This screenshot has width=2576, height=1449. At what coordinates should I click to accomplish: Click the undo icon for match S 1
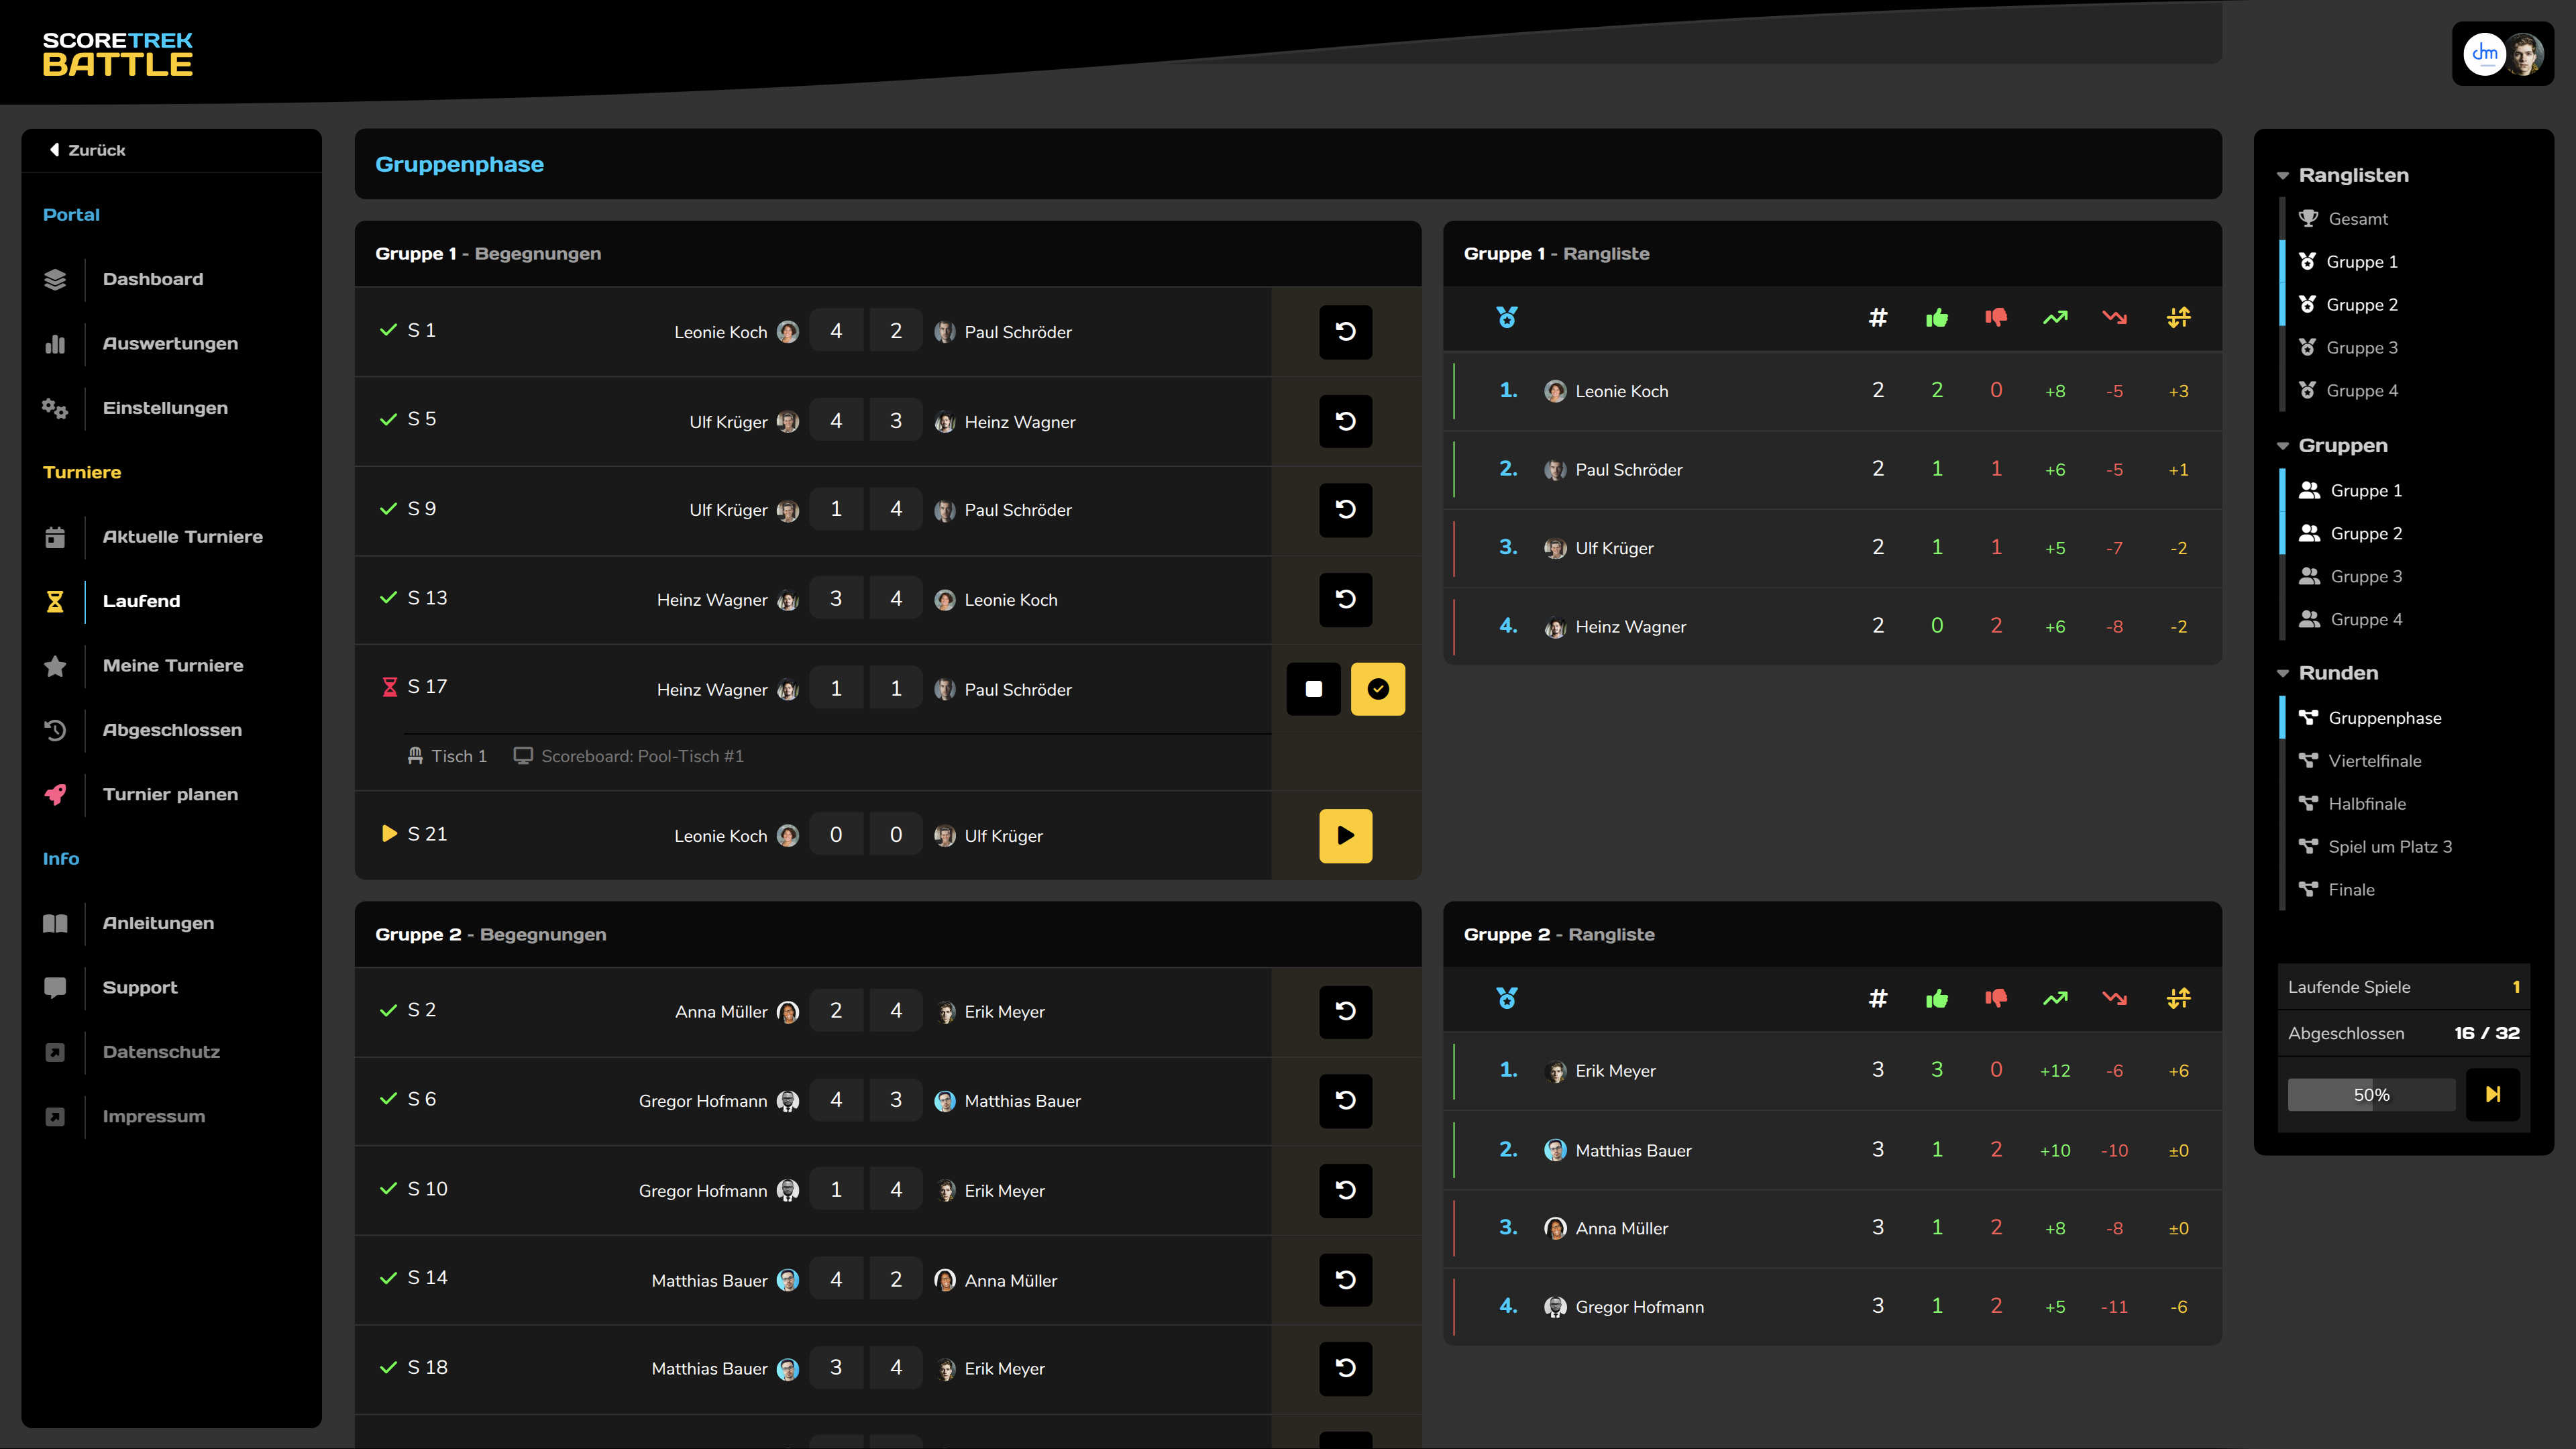pyautogui.click(x=1345, y=331)
